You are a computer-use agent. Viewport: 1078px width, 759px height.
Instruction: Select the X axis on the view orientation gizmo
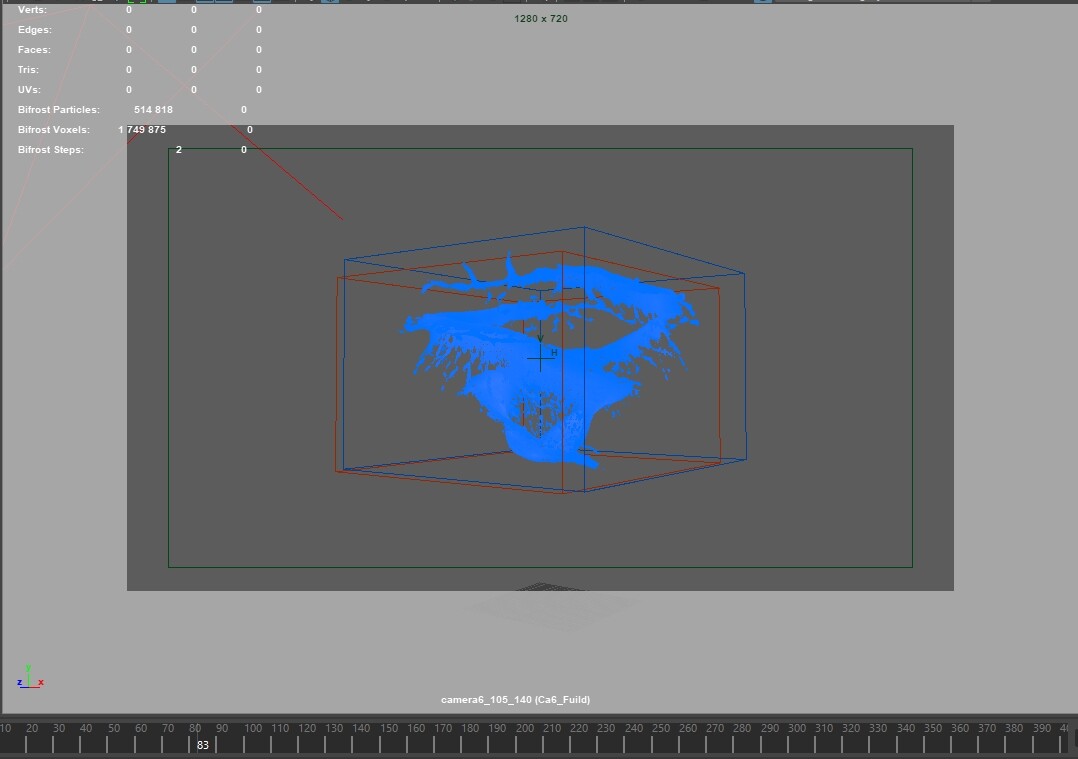[x=40, y=682]
